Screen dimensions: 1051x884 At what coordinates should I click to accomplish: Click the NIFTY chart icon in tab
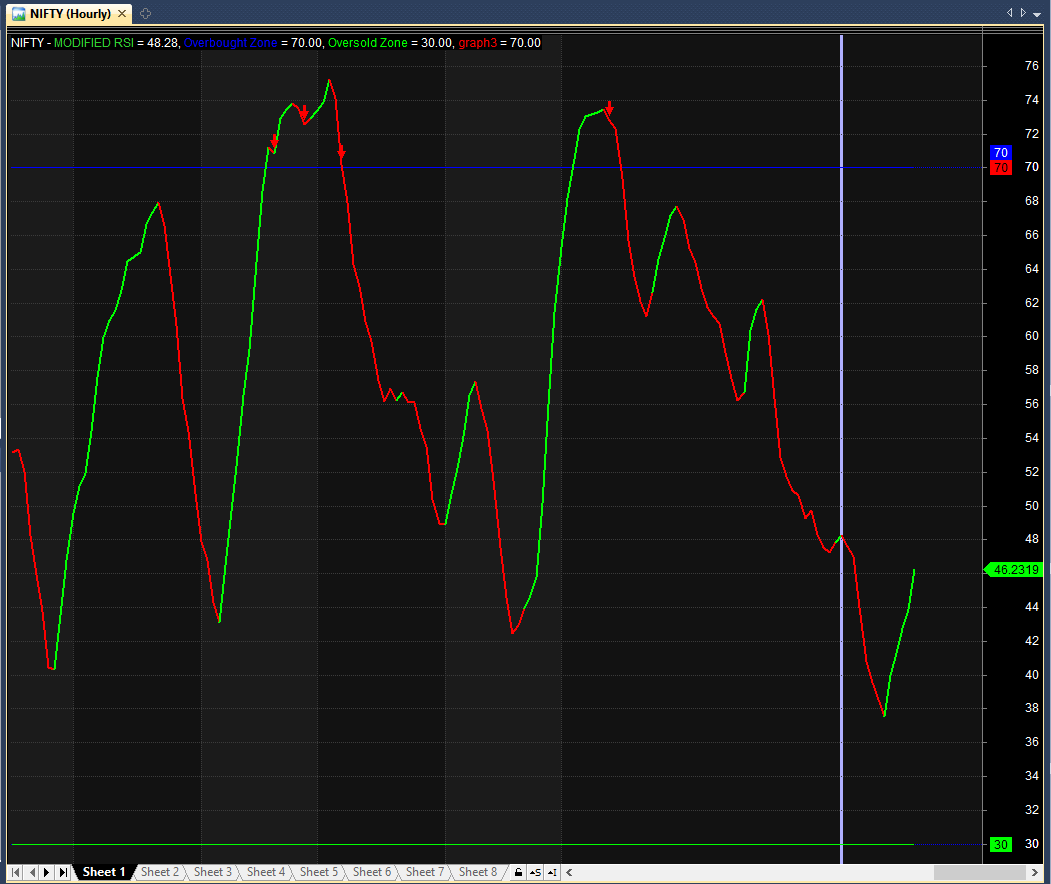coord(19,13)
